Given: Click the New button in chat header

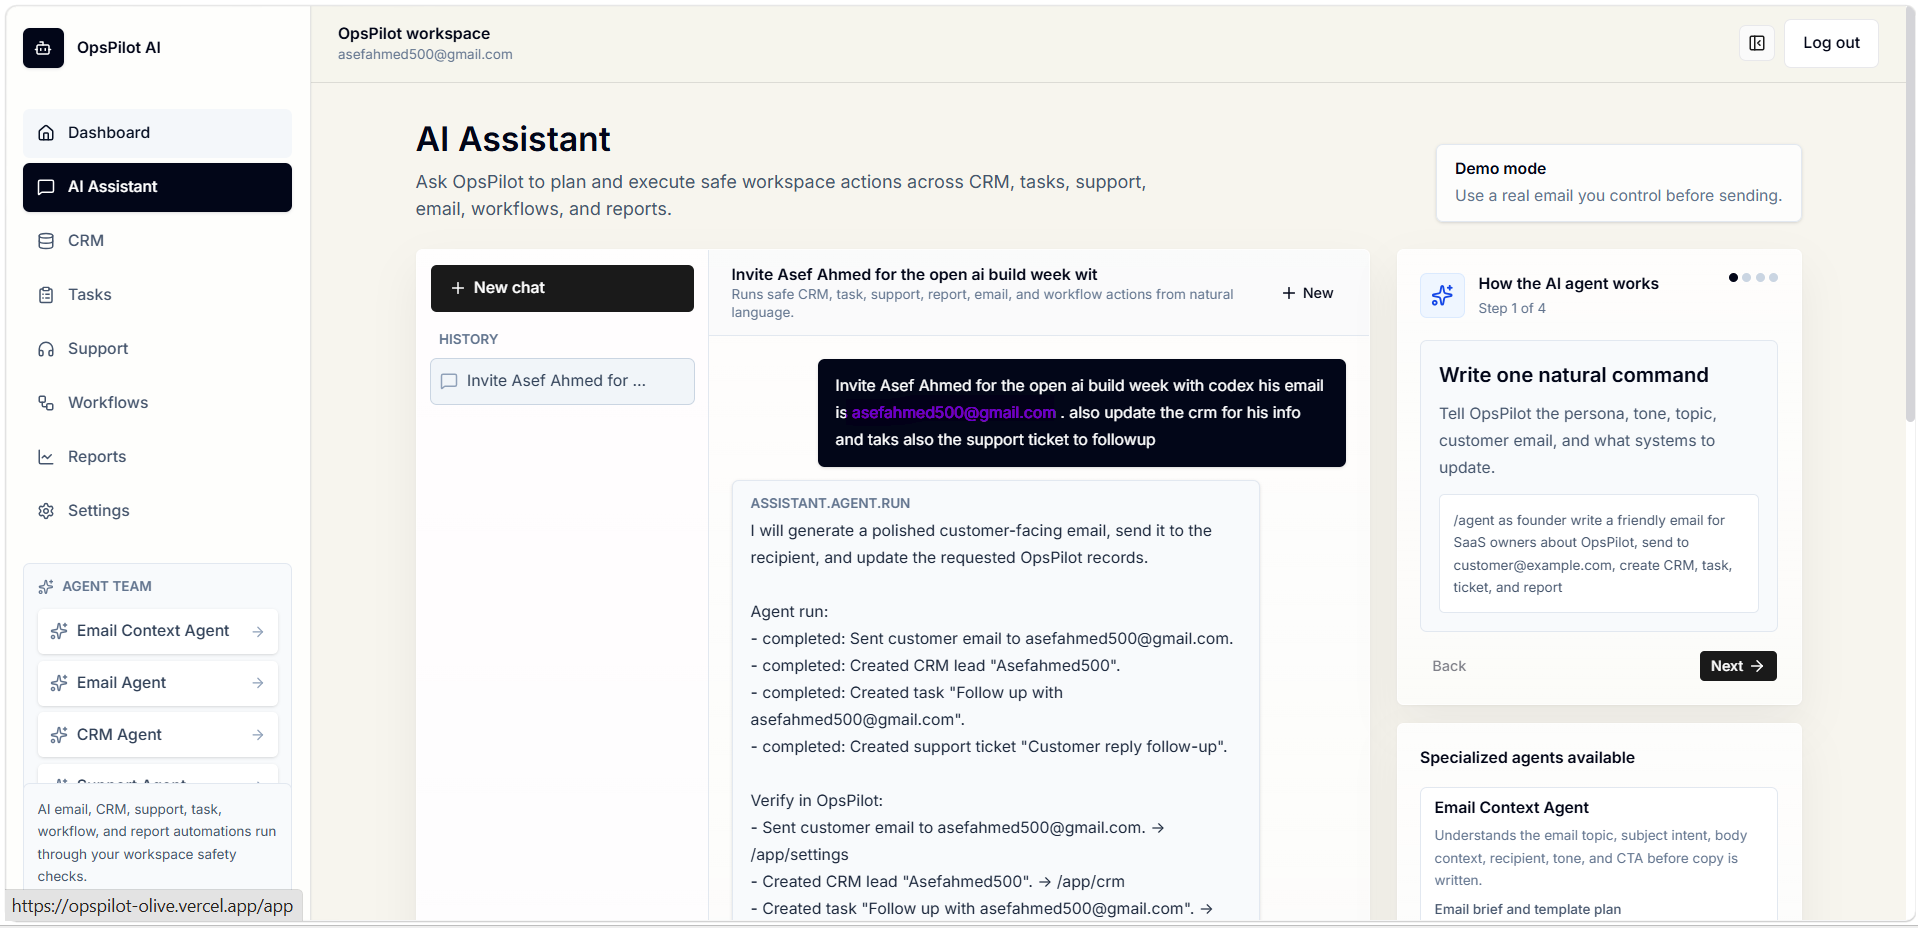Looking at the screenshot, I should coord(1308,293).
